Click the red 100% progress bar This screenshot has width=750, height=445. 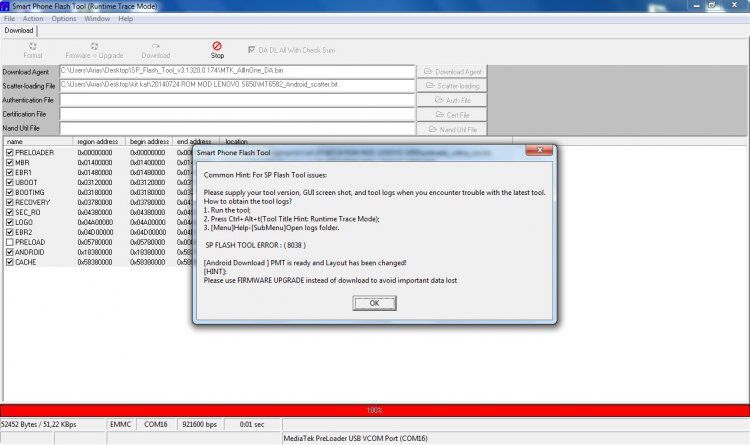click(x=375, y=410)
